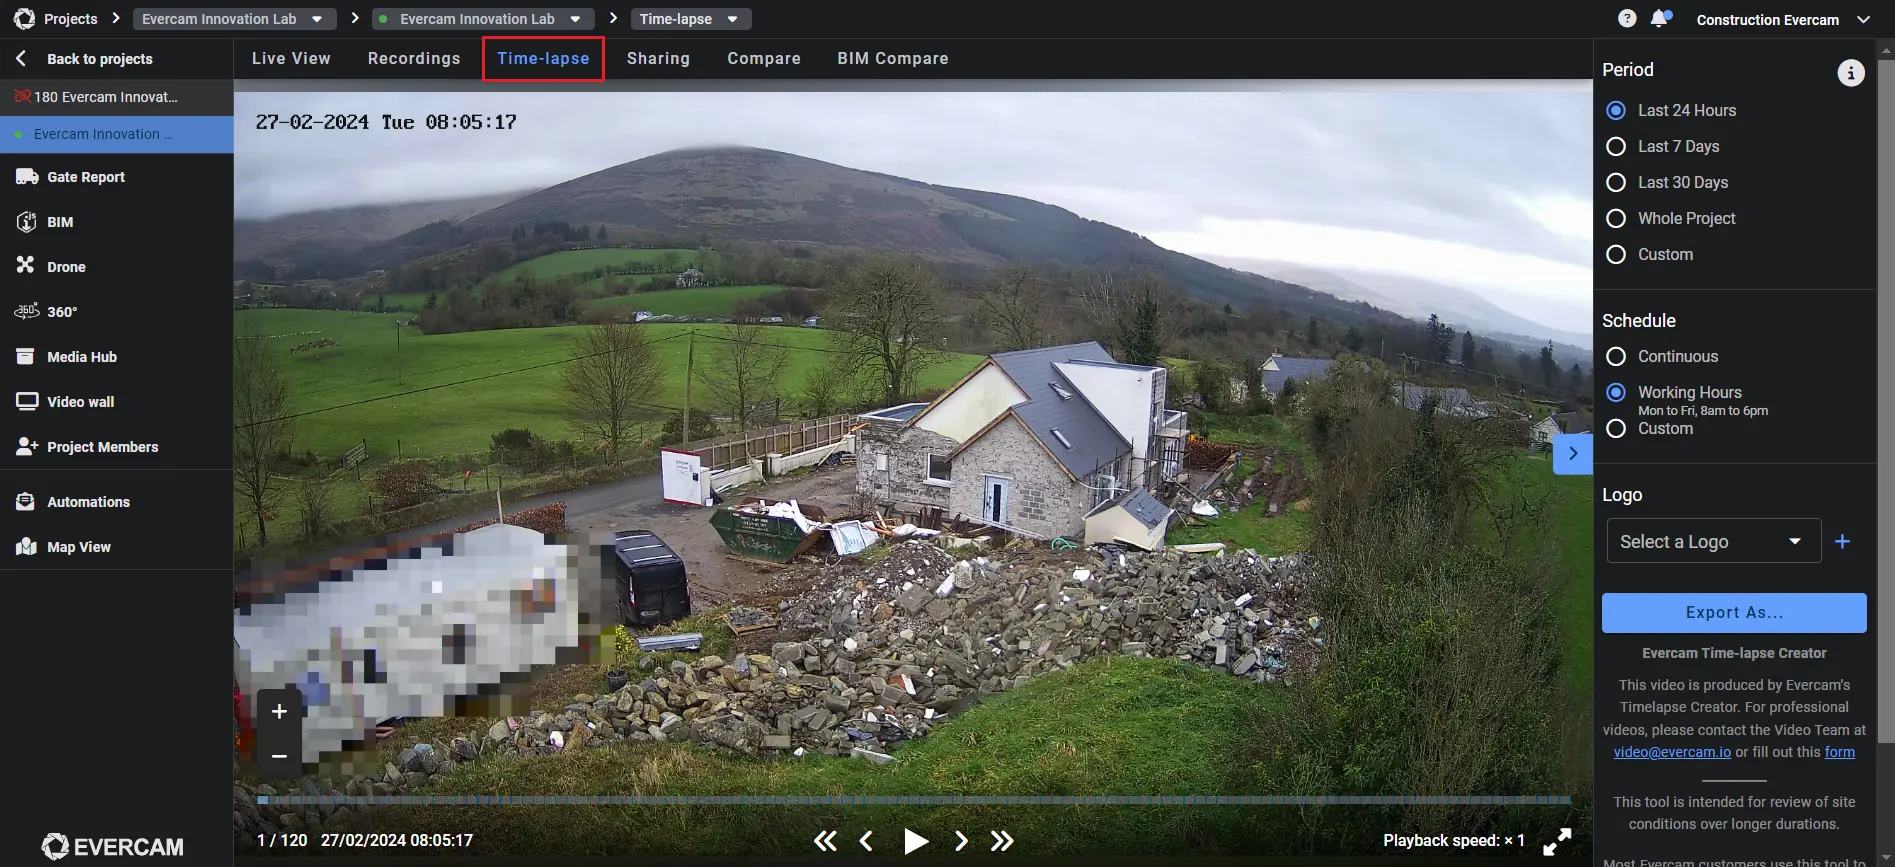Image resolution: width=1895 pixels, height=867 pixels.
Task: Switch to Recordings tab
Action: 414,58
